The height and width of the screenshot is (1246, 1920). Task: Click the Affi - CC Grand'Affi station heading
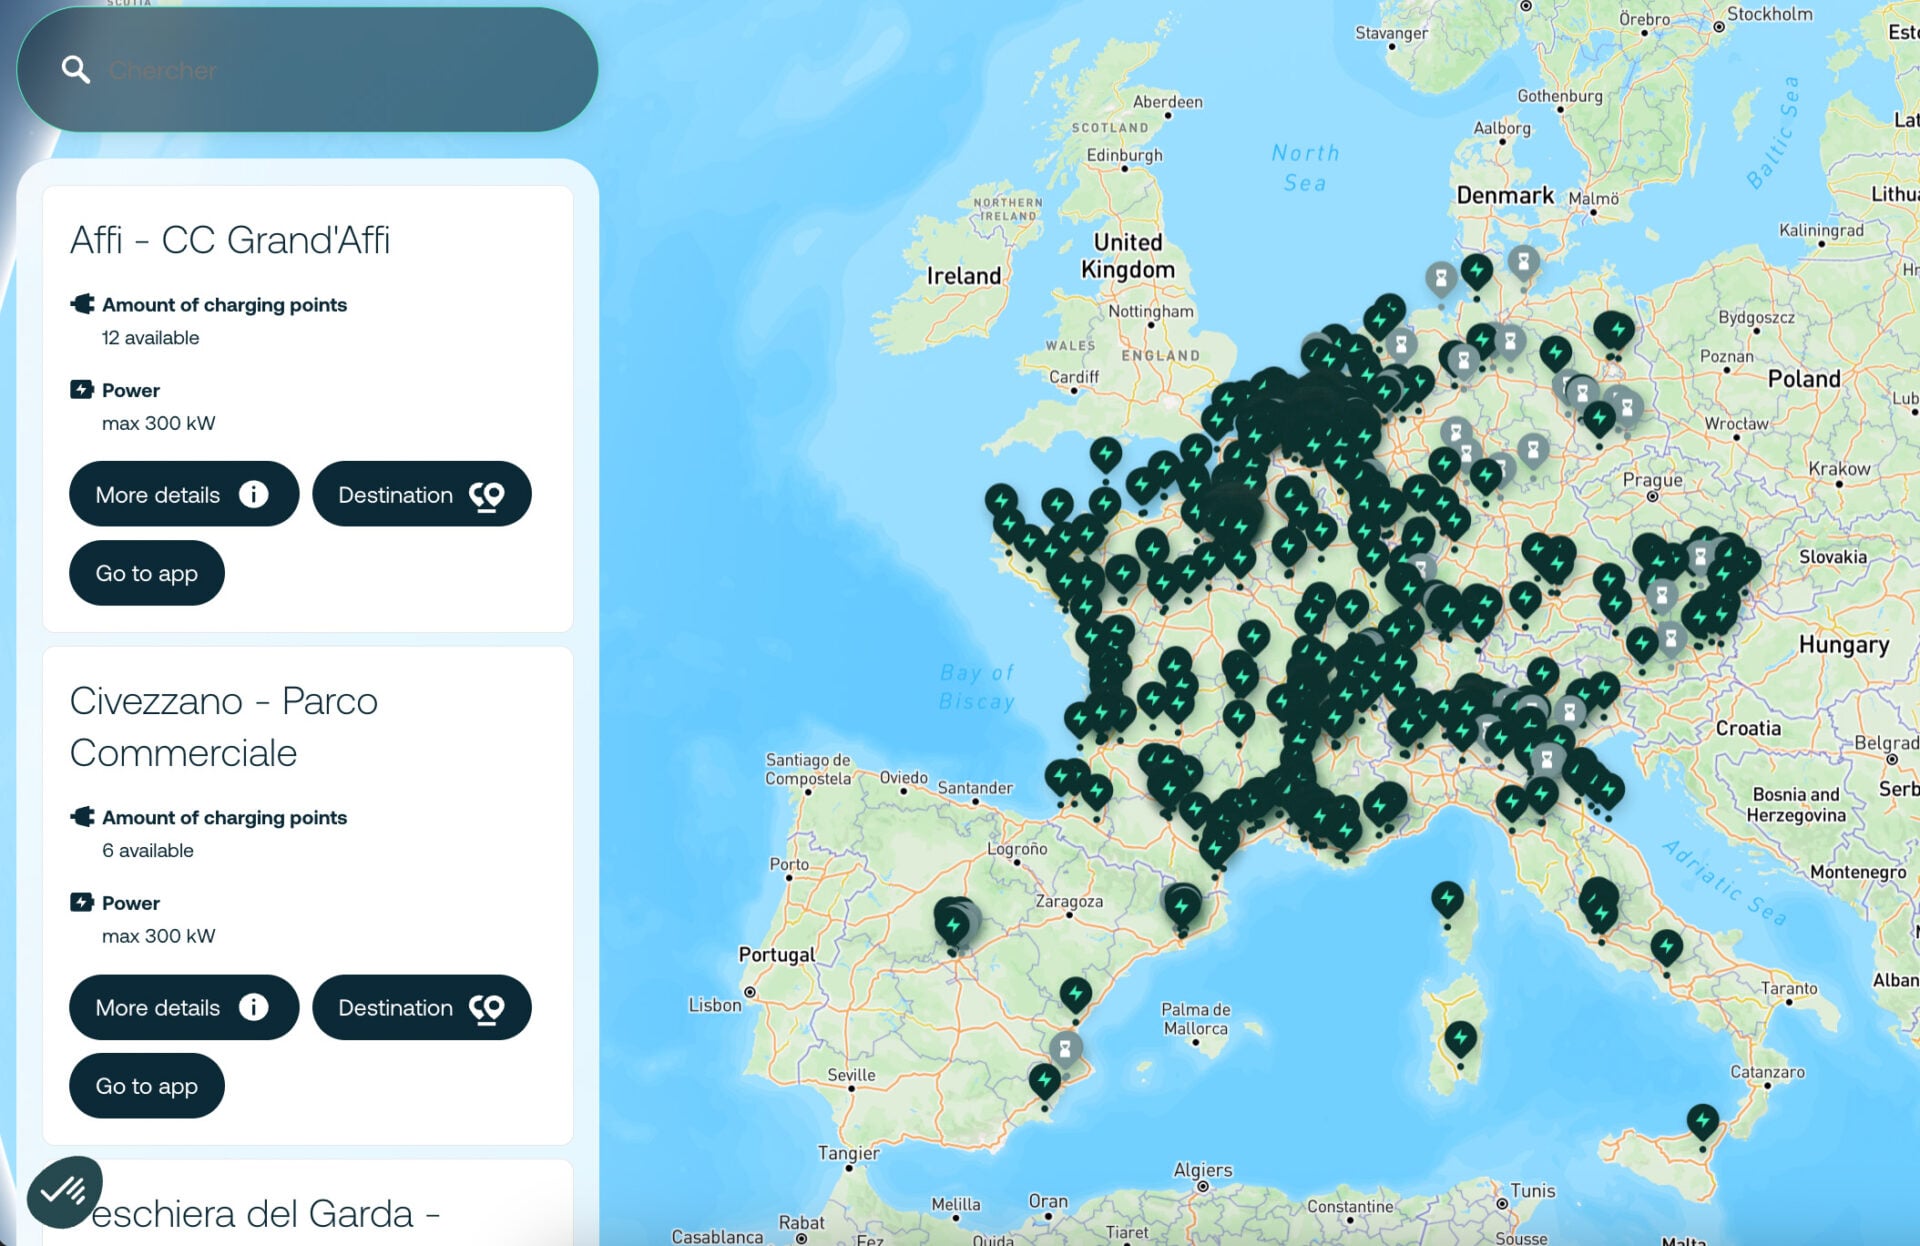click(230, 240)
